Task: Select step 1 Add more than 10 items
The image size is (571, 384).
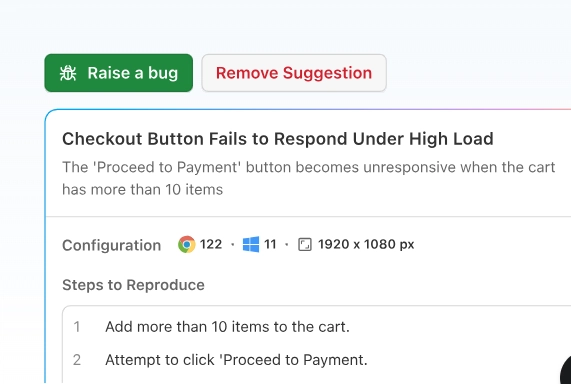Action: coord(227,327)
